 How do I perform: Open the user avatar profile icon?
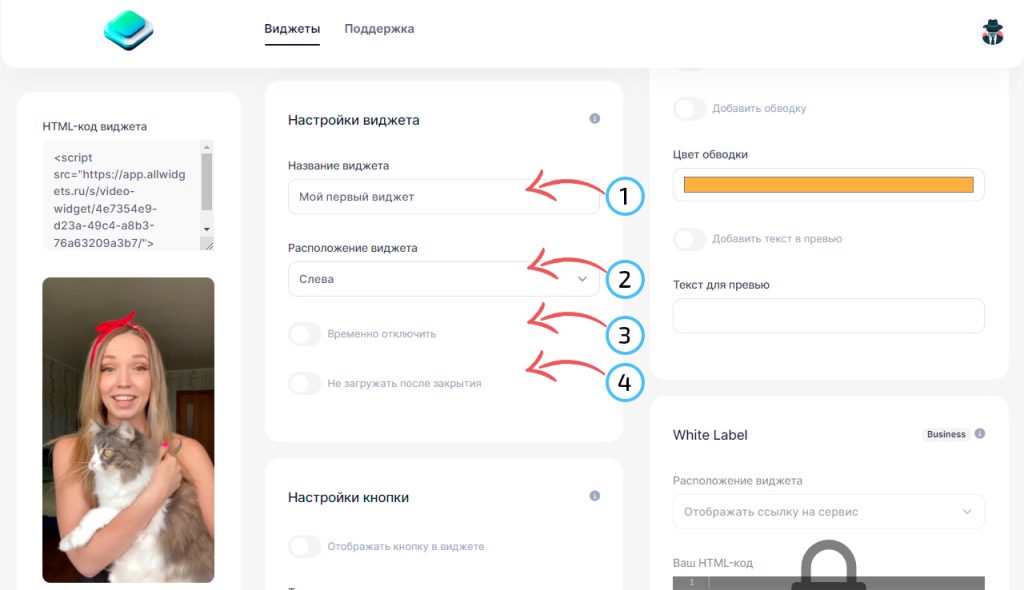[992, 31]
